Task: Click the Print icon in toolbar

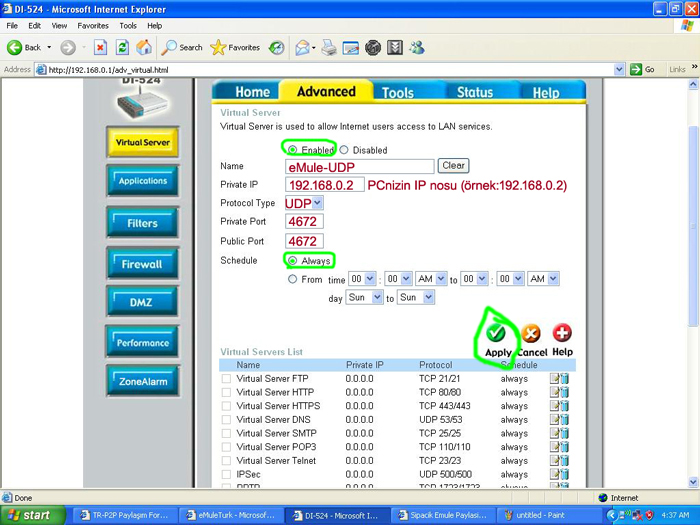Action: coord(329,47)
